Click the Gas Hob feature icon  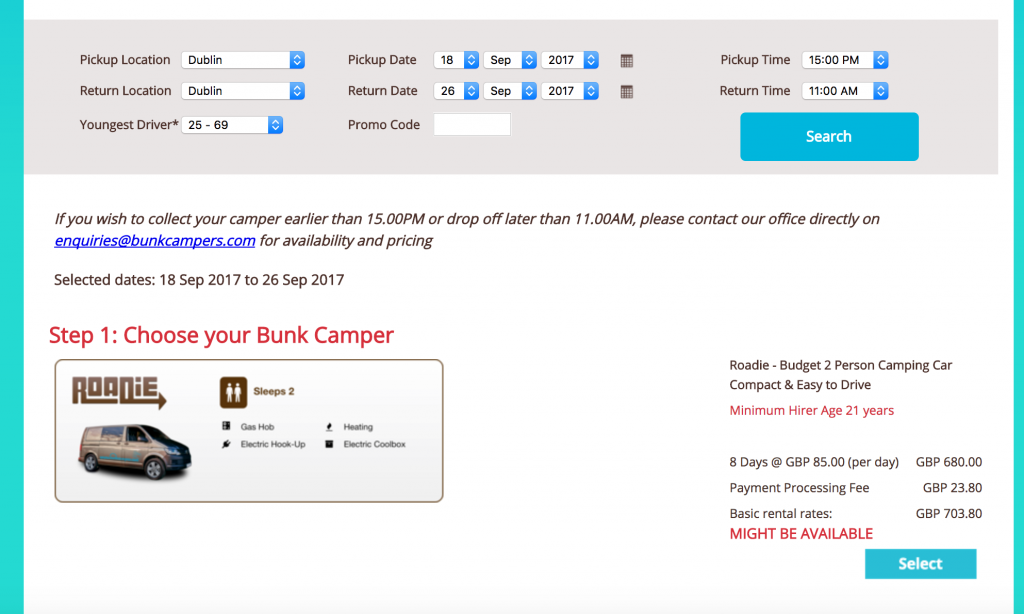(226, 426)
